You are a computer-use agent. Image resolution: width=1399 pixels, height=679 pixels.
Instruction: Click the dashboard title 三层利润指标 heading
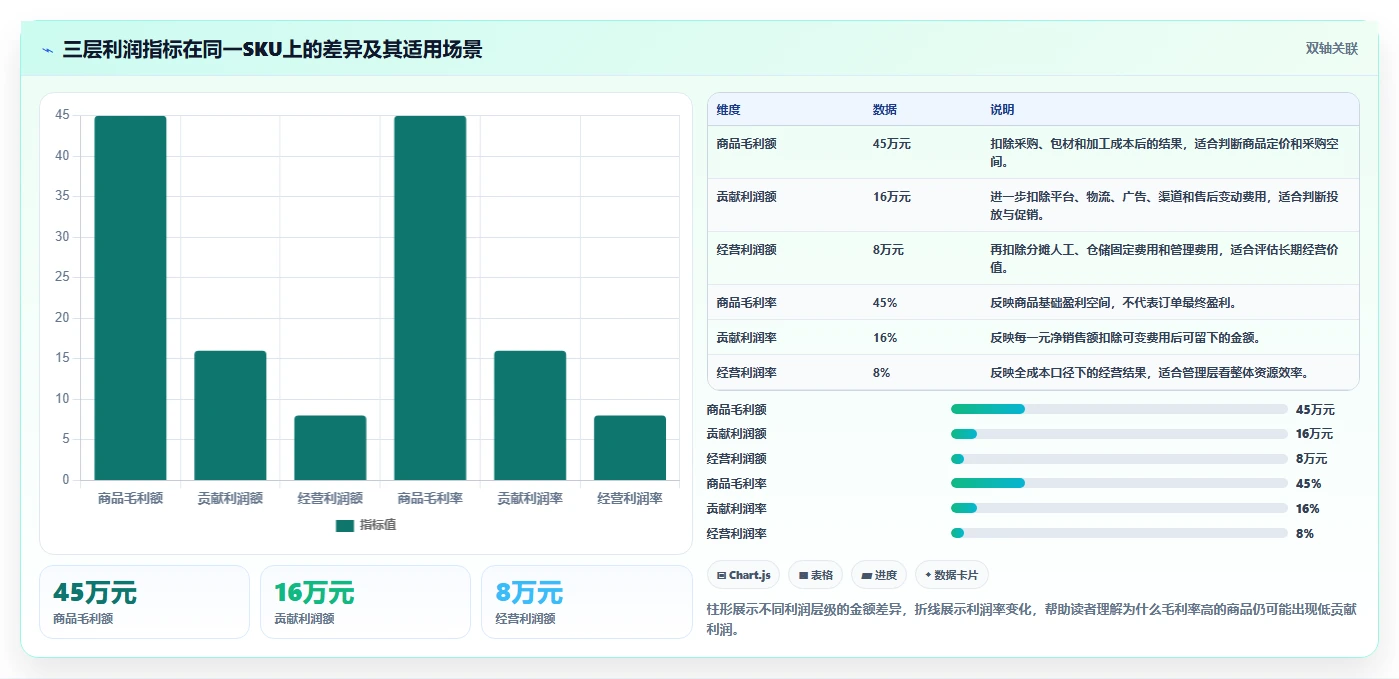tap(272, 49)
